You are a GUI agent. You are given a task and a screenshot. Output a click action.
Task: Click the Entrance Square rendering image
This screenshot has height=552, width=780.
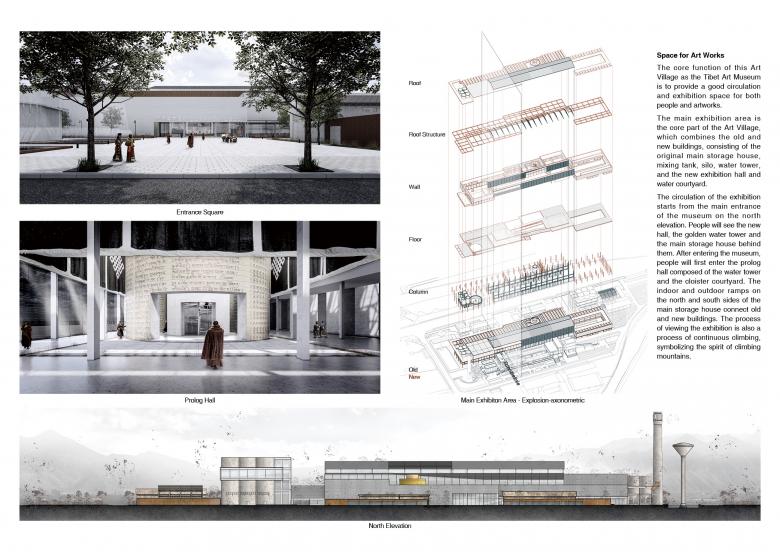click(200, 117)
